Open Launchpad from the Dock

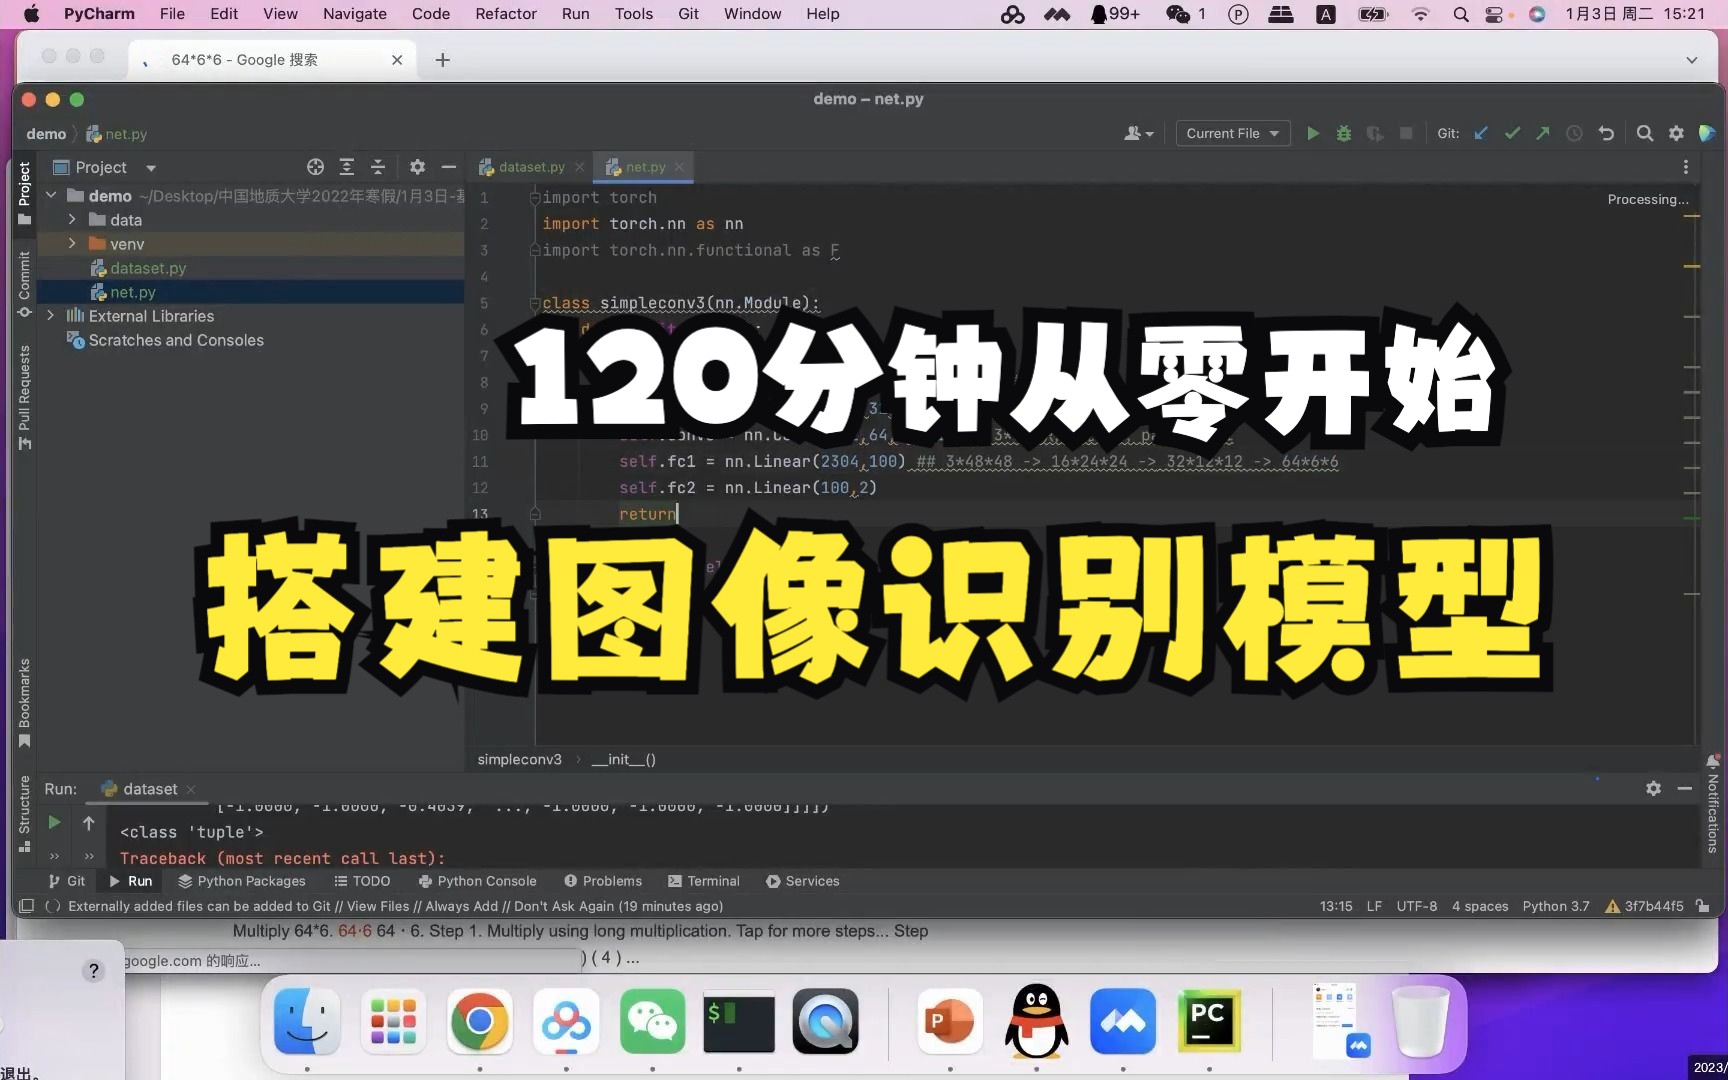coord(393,1021)
